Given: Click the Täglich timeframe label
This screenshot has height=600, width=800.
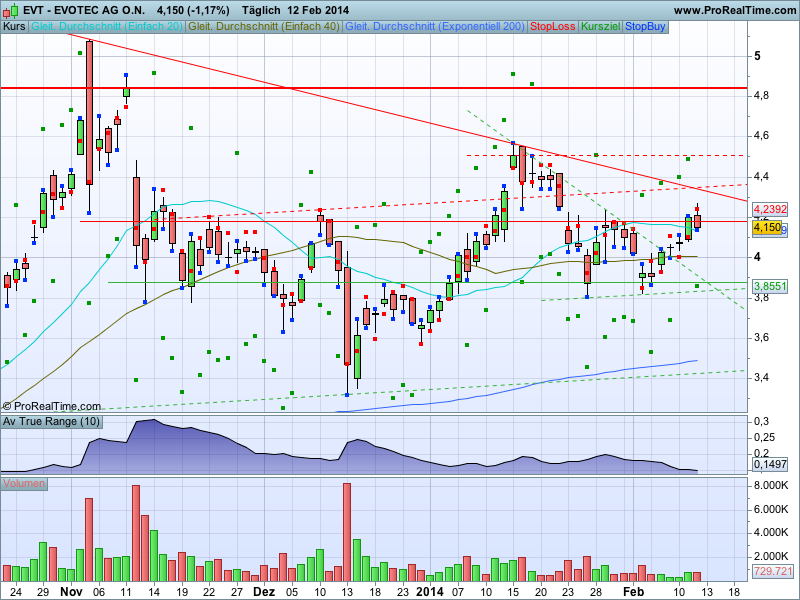Looking at the screenshot, I should pyautogui.click(x=261, y=10).
